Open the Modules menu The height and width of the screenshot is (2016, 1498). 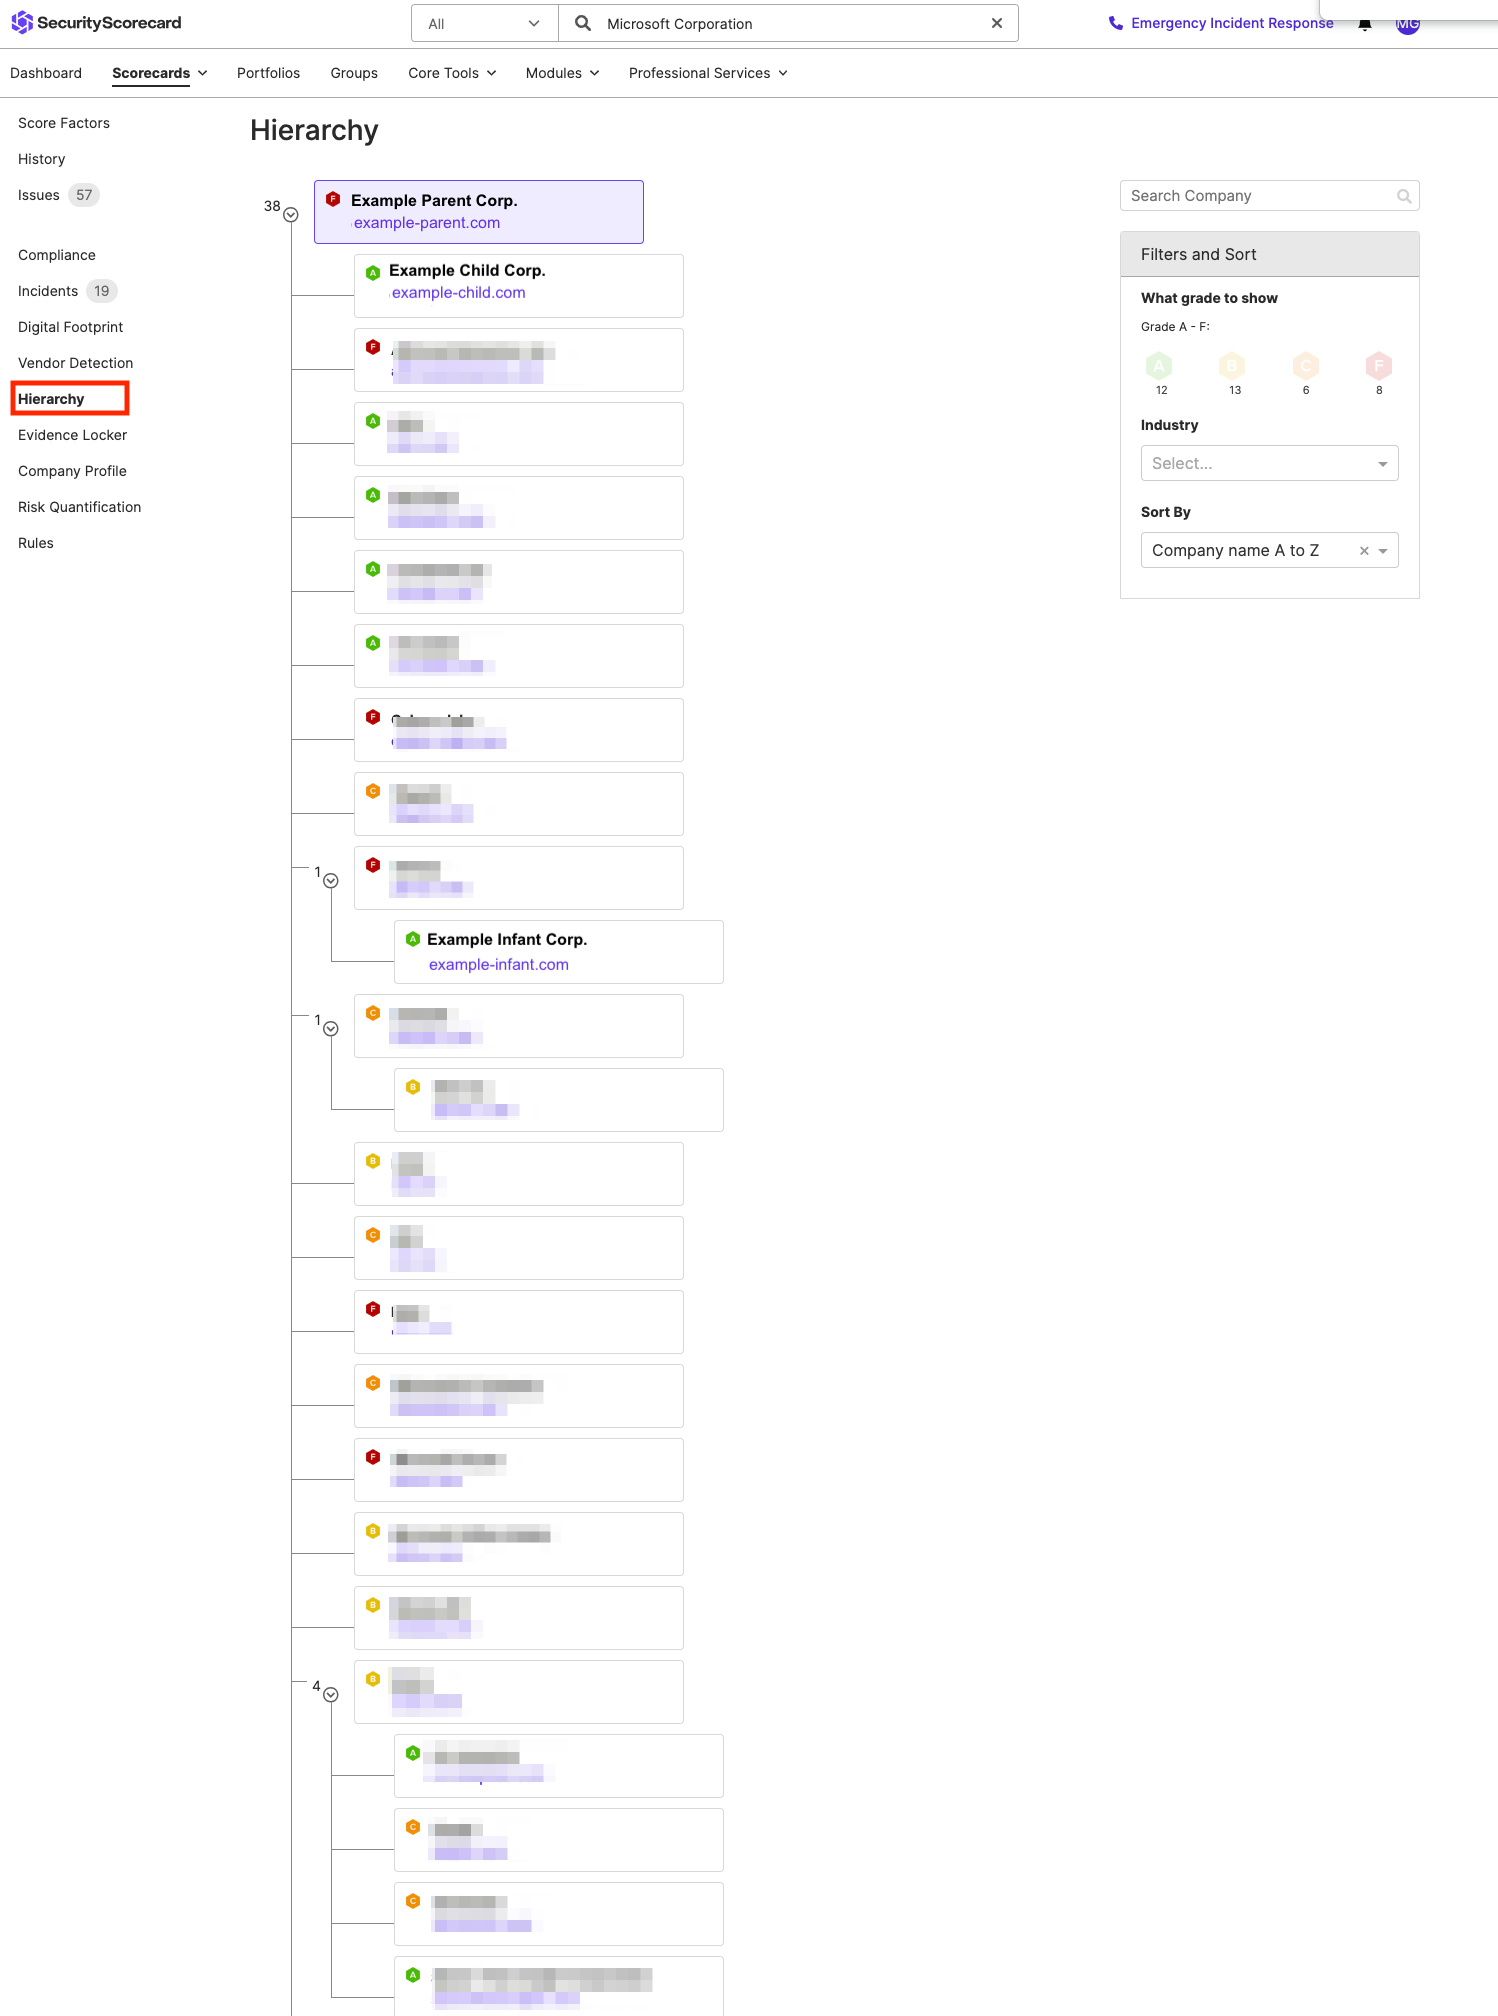562,73
